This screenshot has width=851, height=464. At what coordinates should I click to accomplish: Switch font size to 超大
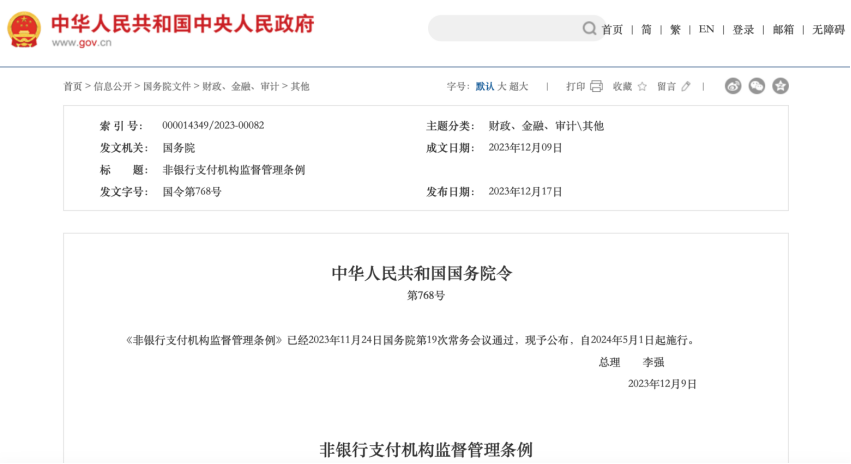pos(519,87)
